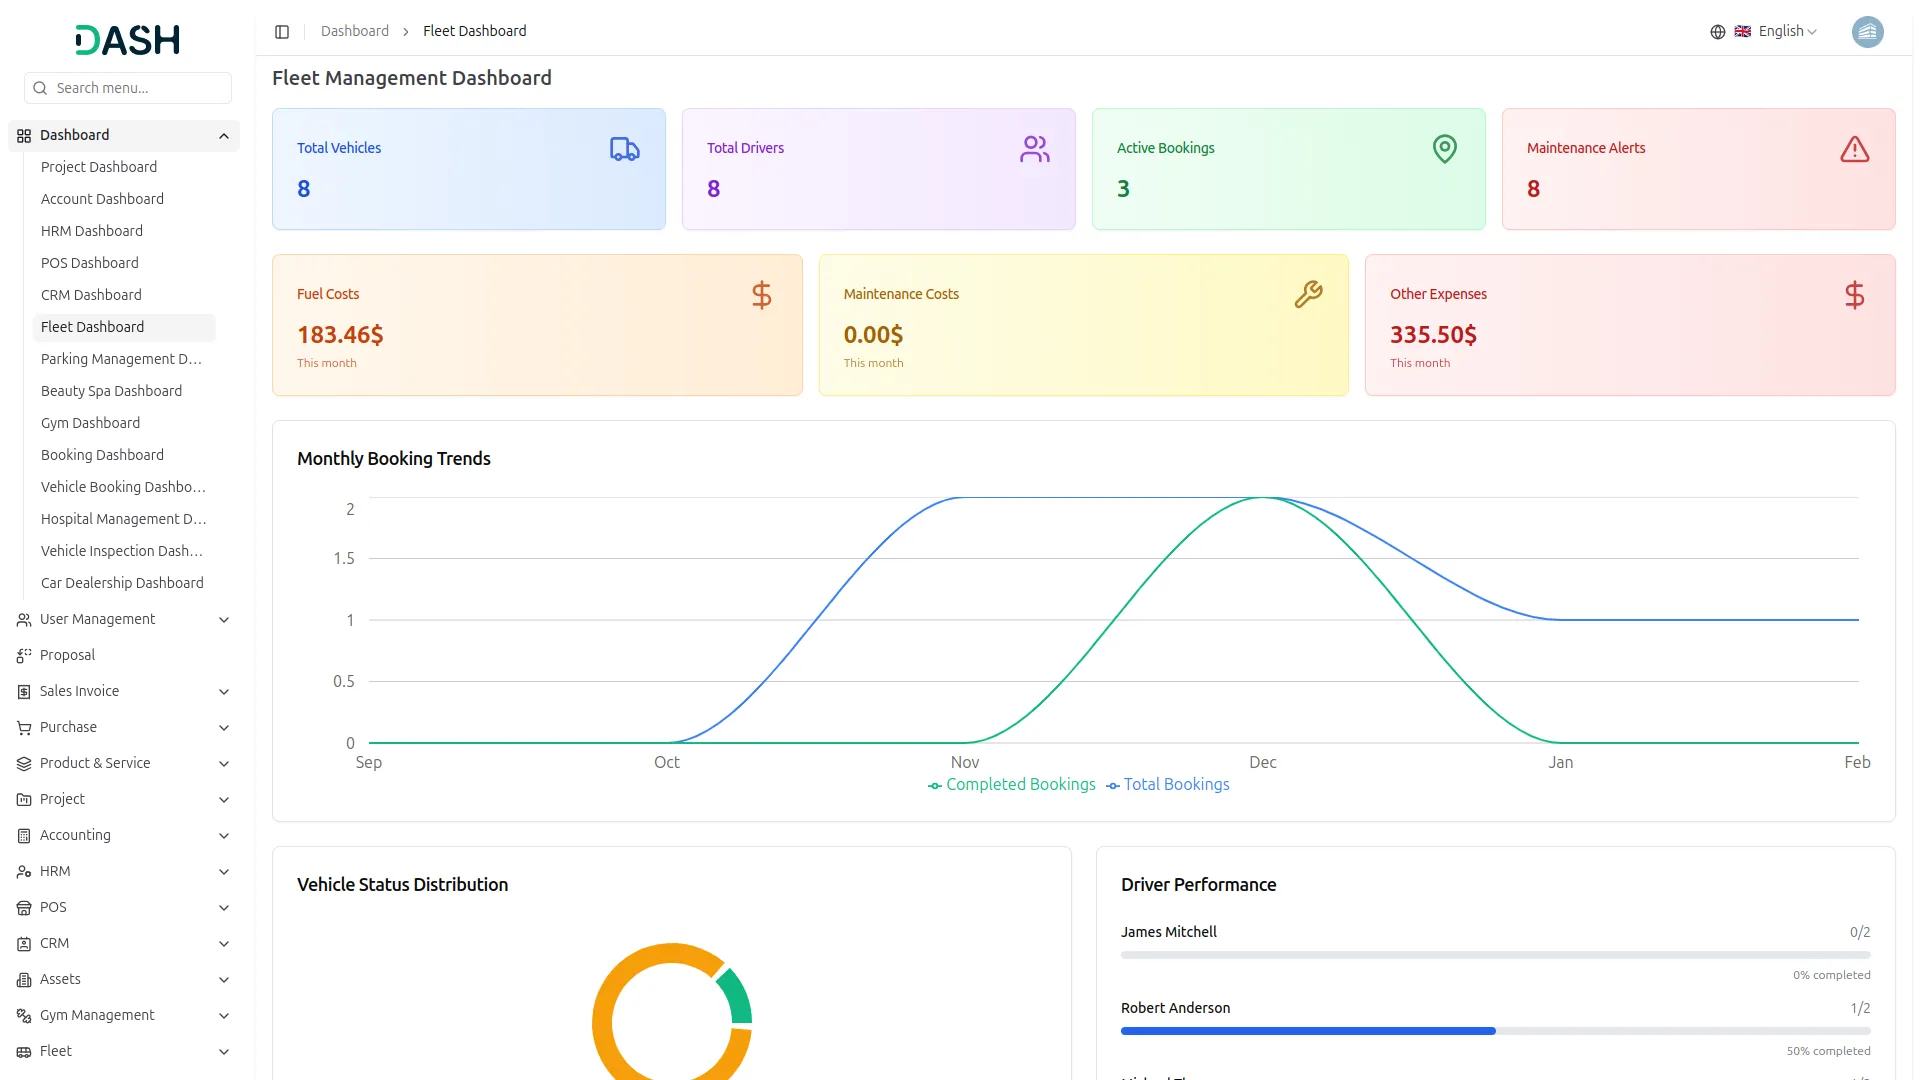Open Vehicle Inspection Dashboard menu item

[122, 551]
